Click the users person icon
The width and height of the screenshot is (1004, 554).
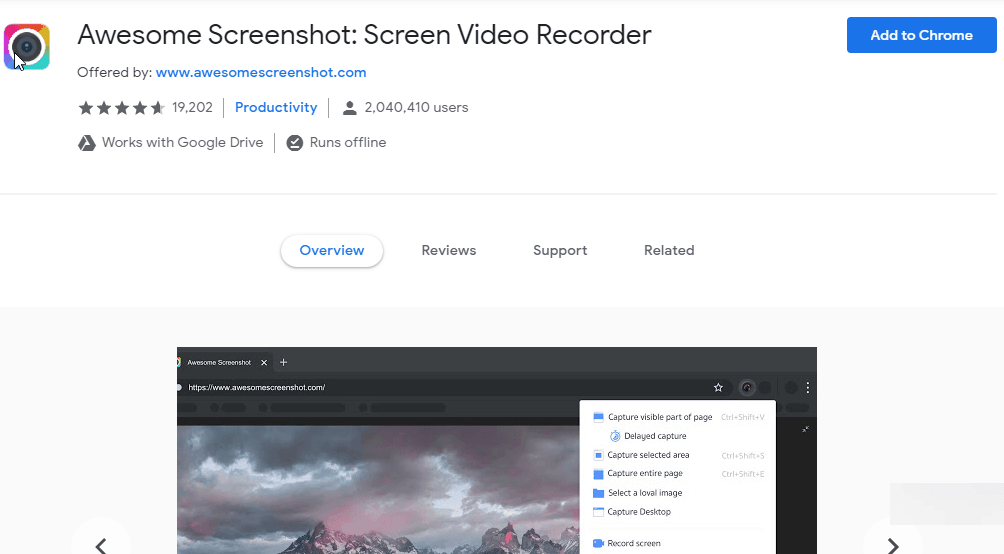[x=350, y=108]
